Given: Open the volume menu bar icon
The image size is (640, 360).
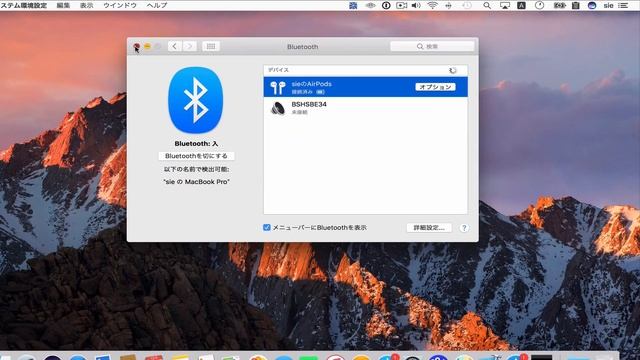Looking at the screenshot, I should click(416, 5).
